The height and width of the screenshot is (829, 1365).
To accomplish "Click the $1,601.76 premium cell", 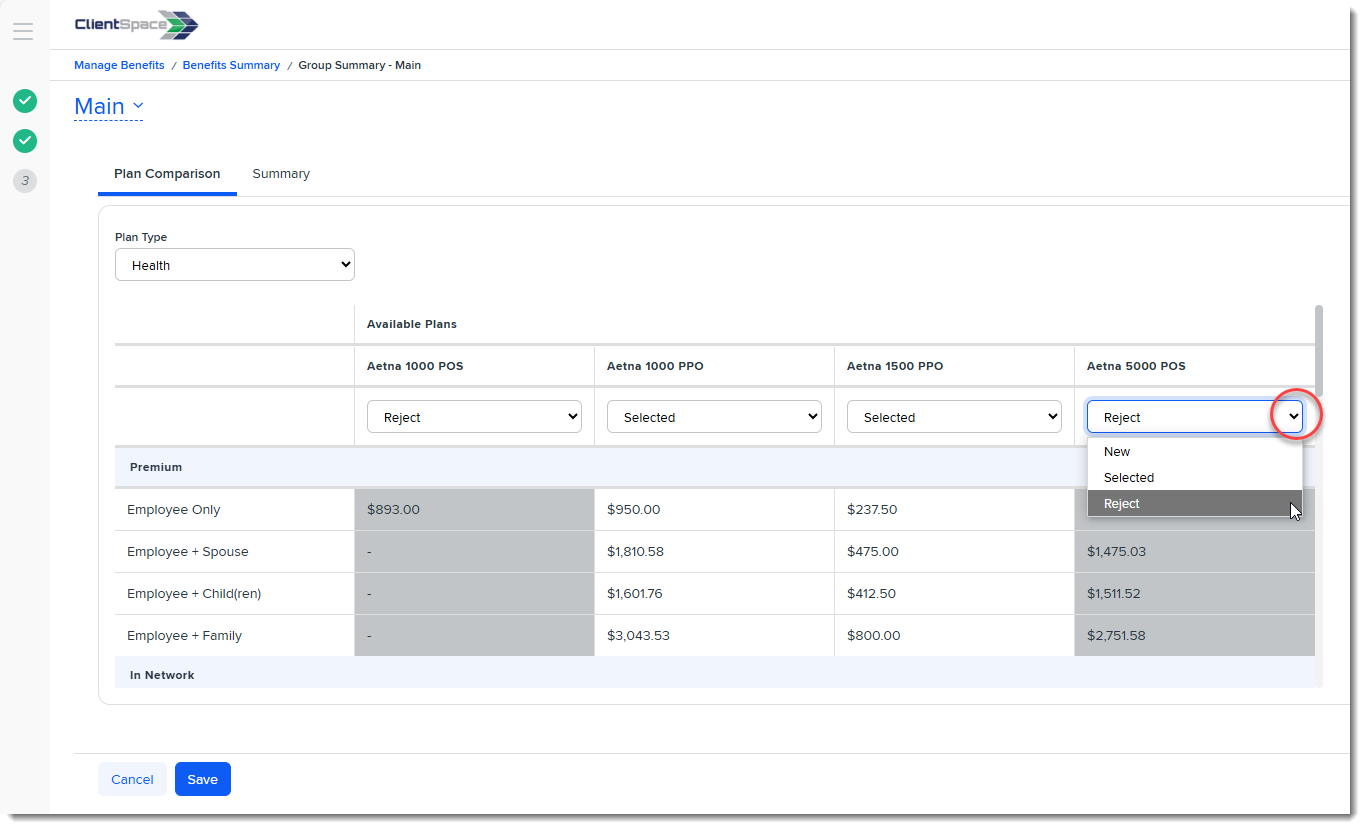I will click(x=714, y=593).
